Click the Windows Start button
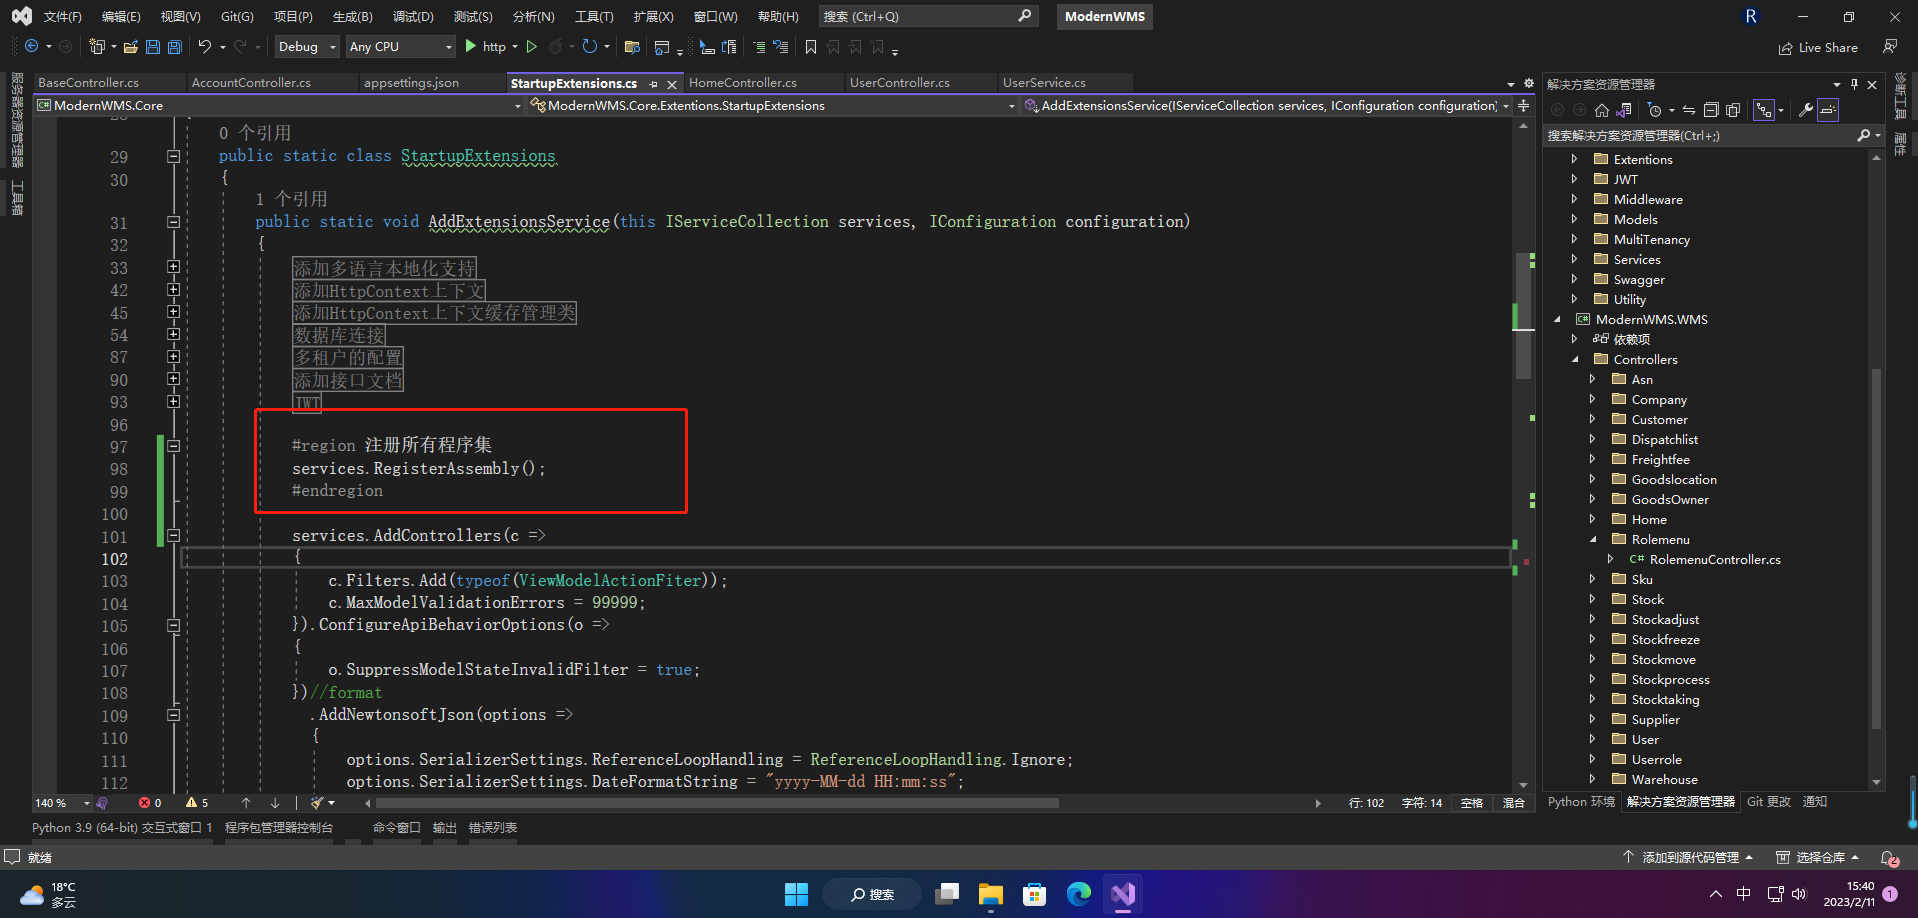 (x=796, y=894)
